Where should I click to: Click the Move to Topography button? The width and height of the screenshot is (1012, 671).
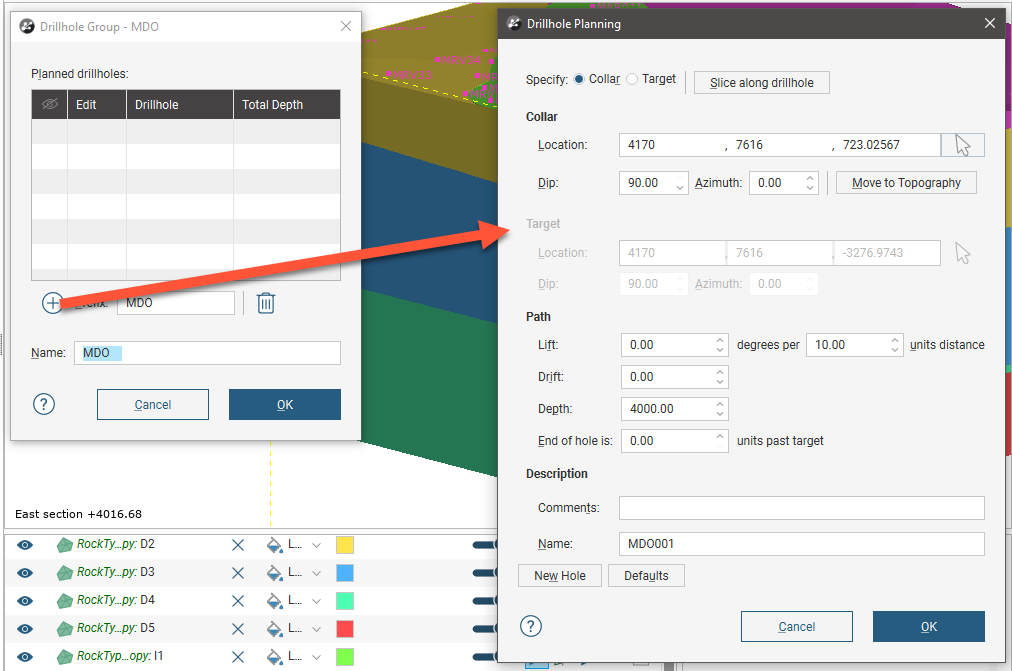(905, 183)
